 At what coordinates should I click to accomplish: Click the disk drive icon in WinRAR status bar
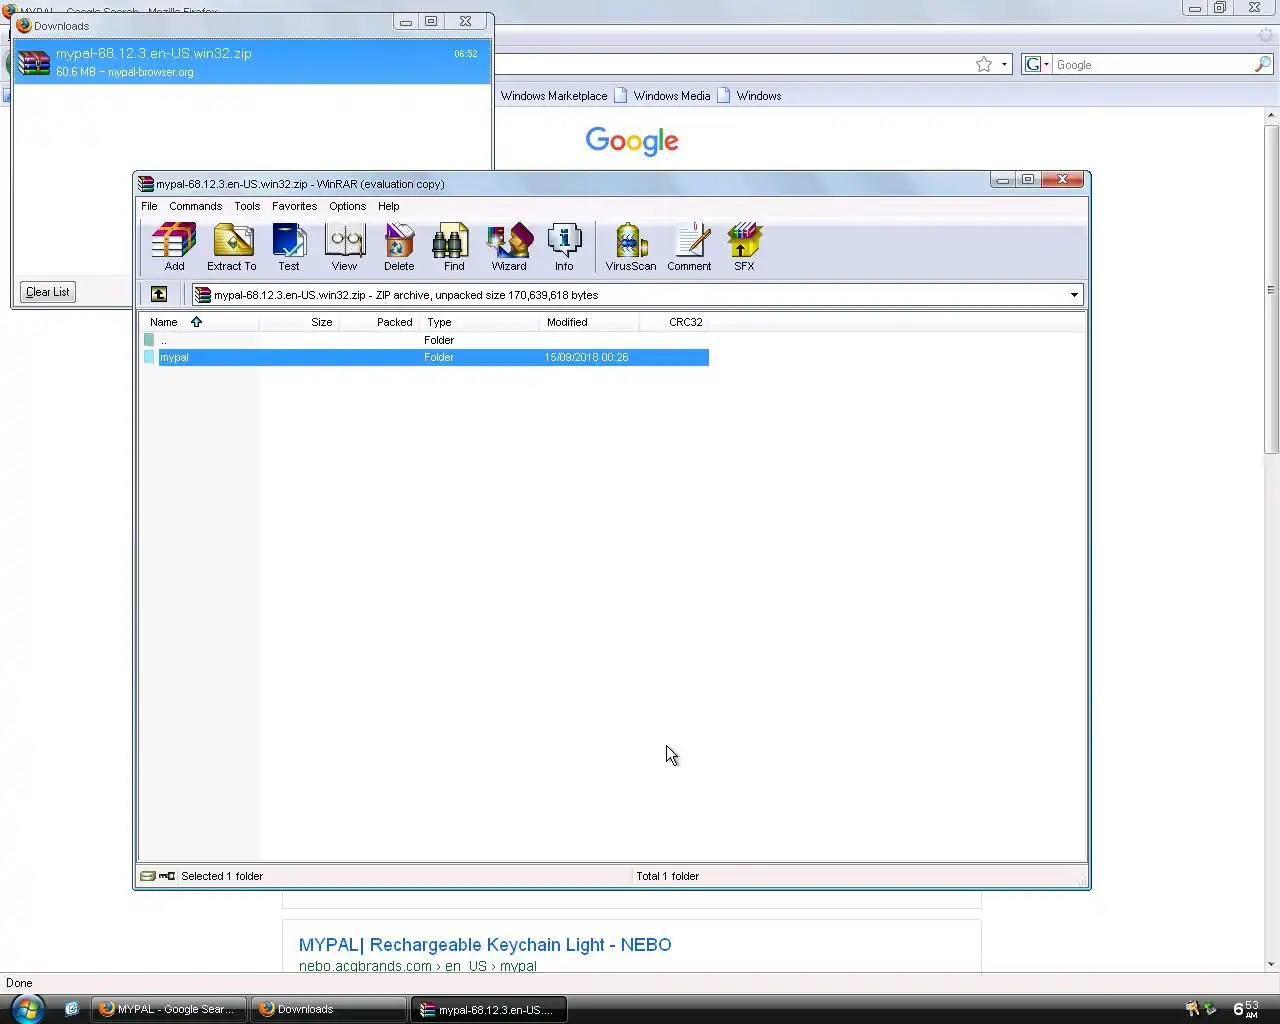(148, 876)
